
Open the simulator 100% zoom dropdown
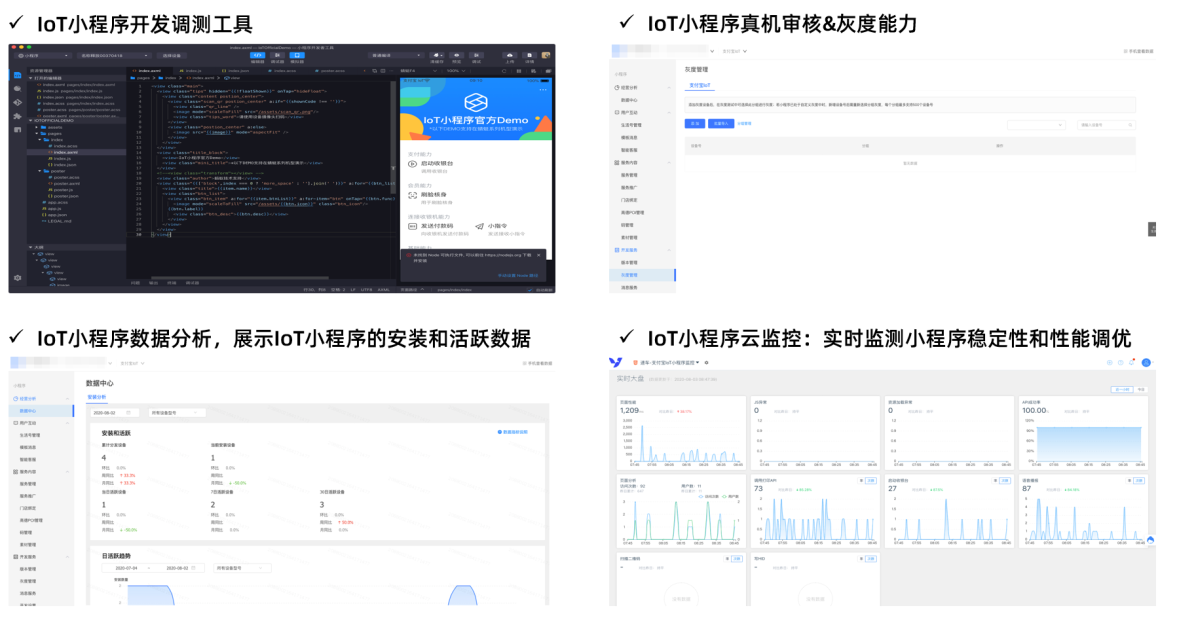click(x=456, y=71)
